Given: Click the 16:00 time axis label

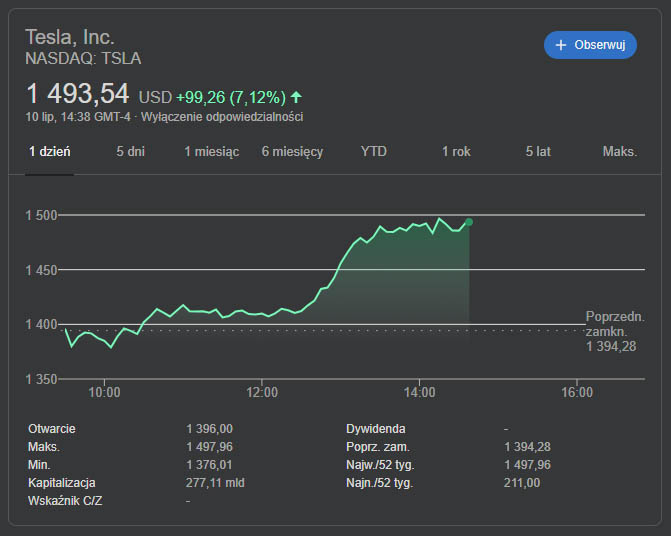Looking at the screenshot, I should click(577, 392).
